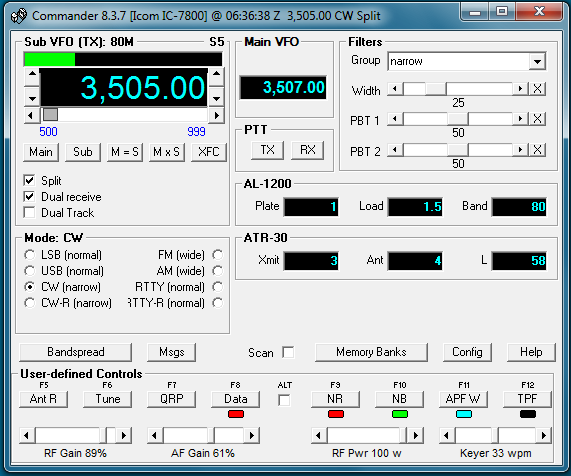Screen dimensions: 571x476
Task: Click the lower-left down arrow beside the frequency display
Action: (x=32, y=98)
